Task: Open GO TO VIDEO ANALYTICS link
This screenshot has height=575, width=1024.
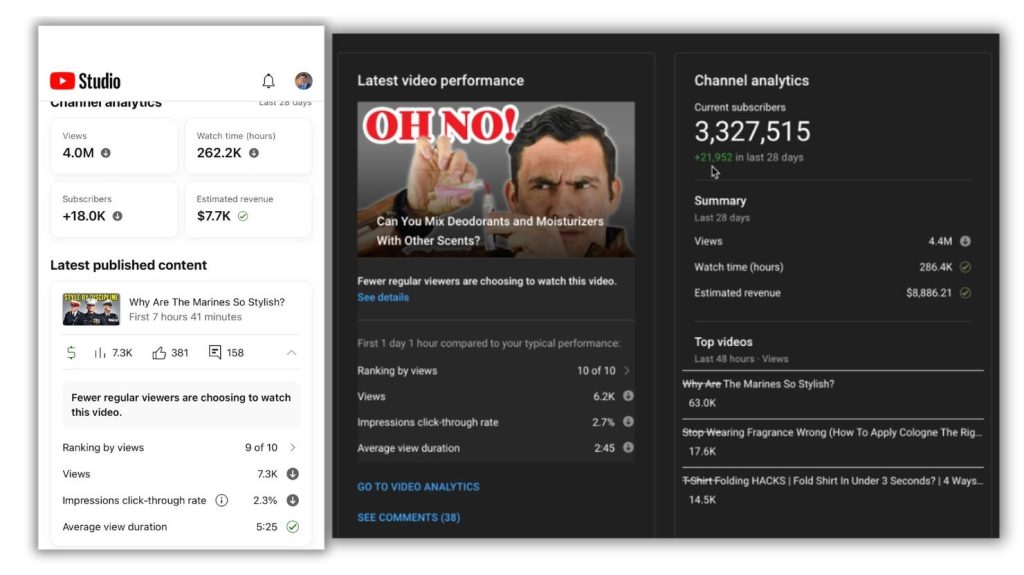Action: [x=418, y=487]
